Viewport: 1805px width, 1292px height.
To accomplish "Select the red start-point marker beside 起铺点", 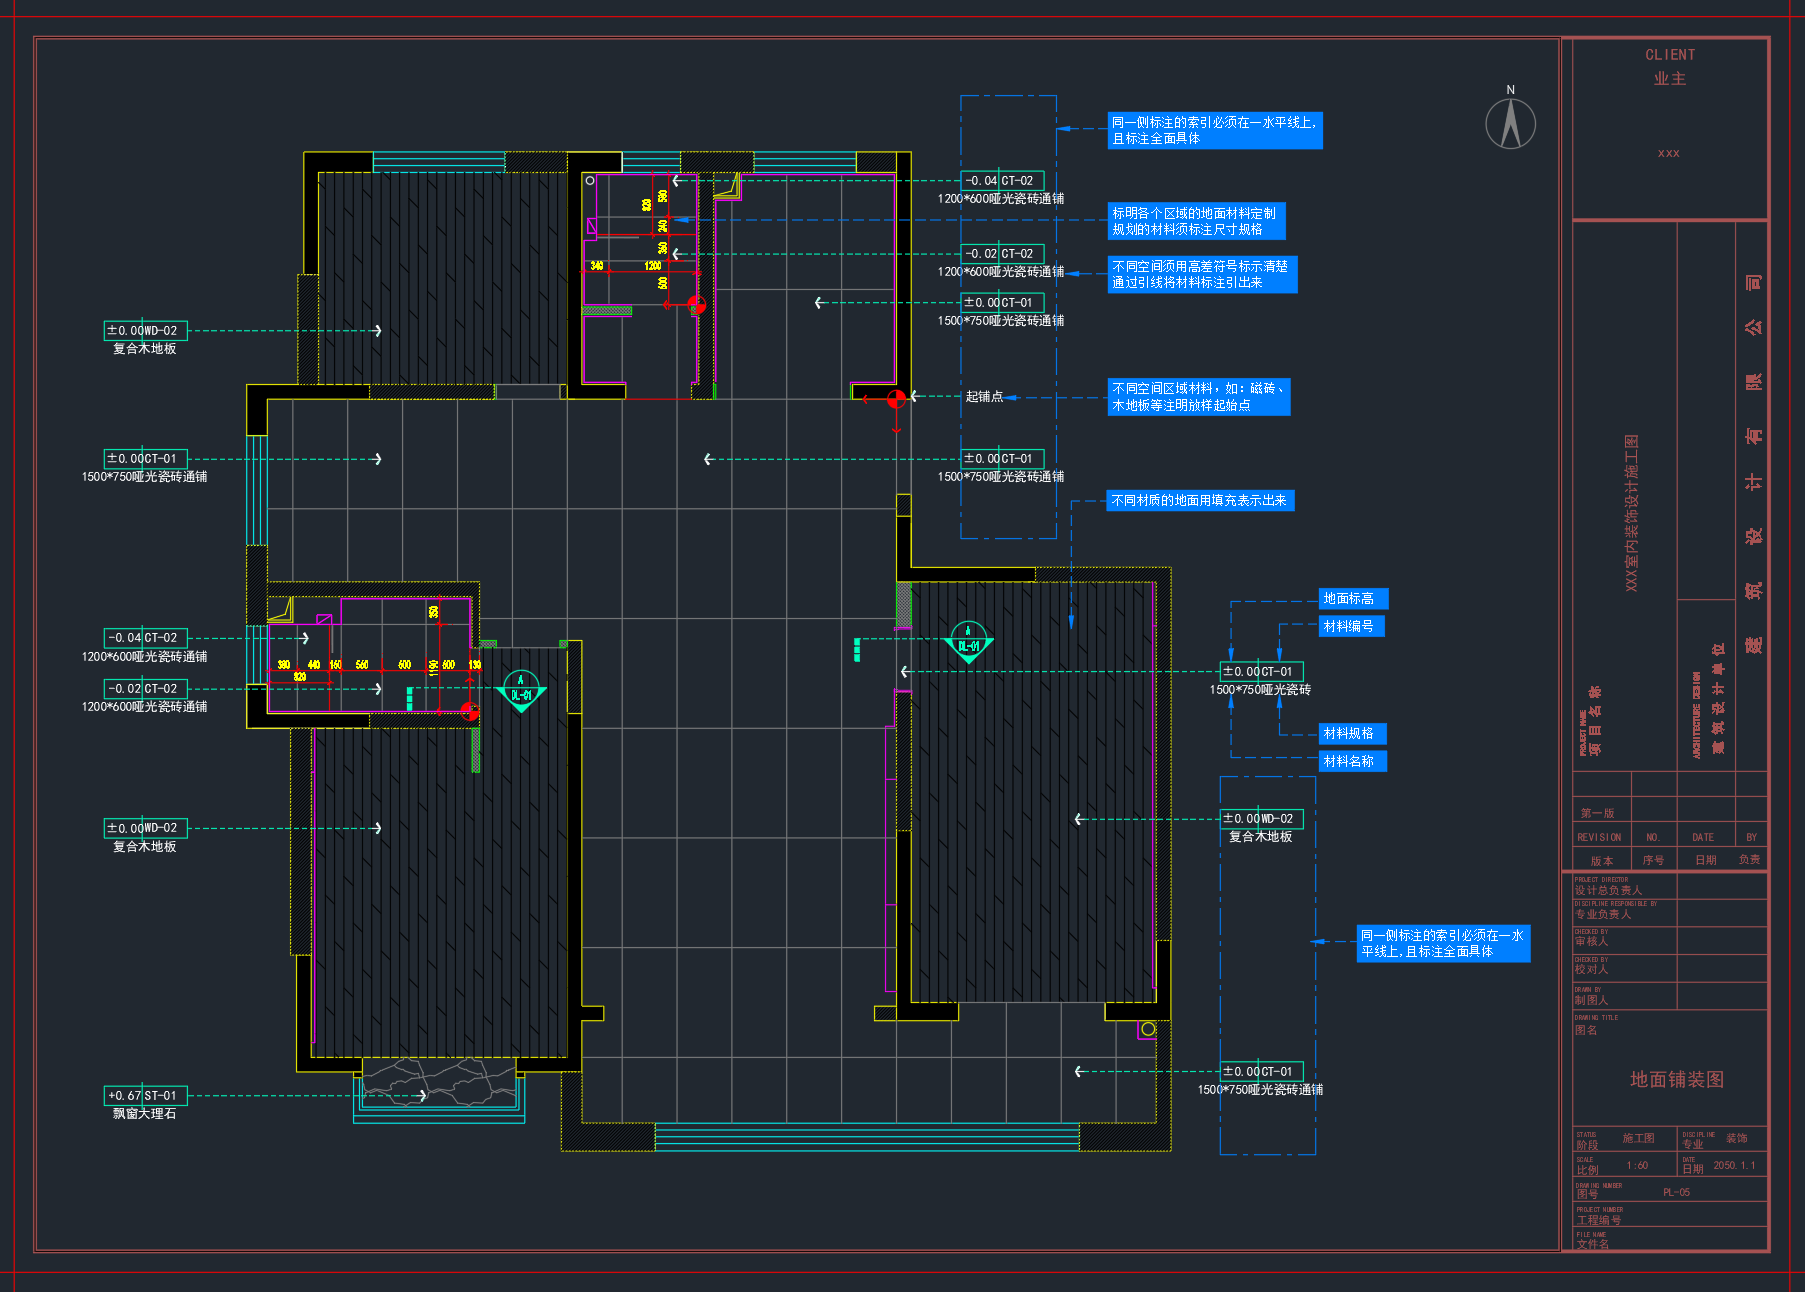I will (897, 399).
